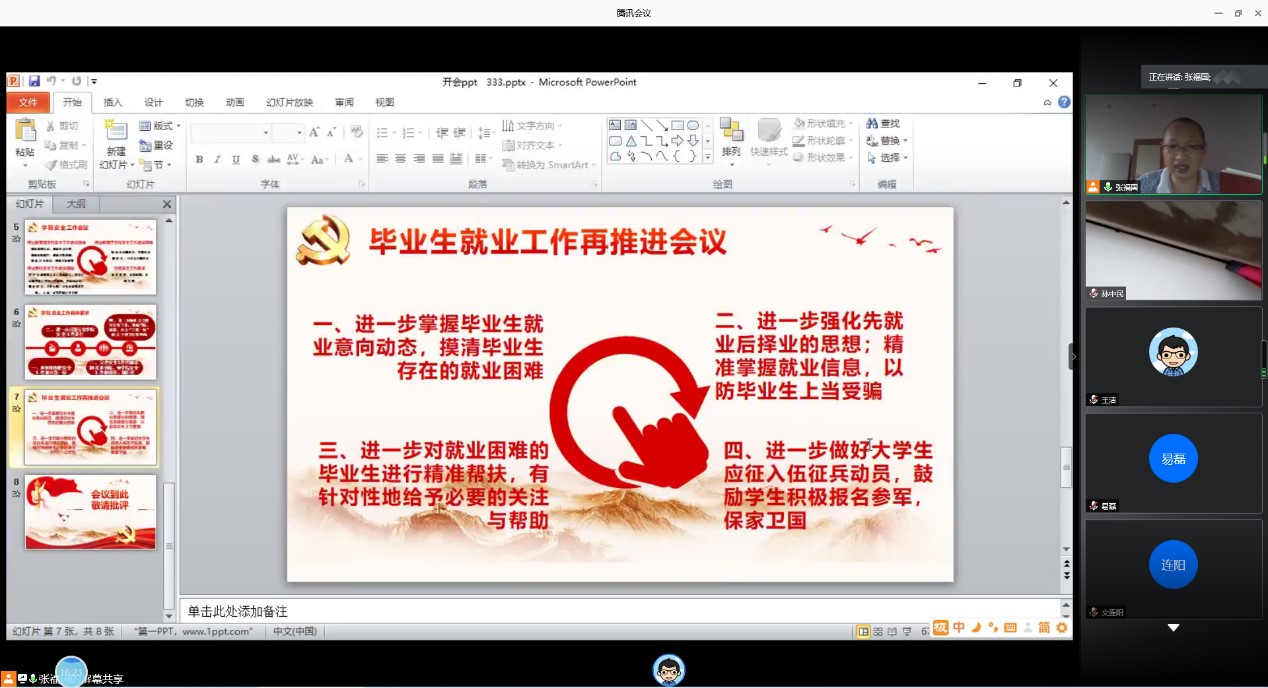Click the notes field 单击此处添加备注
The image size is (1268, 688).
[620, 611]
